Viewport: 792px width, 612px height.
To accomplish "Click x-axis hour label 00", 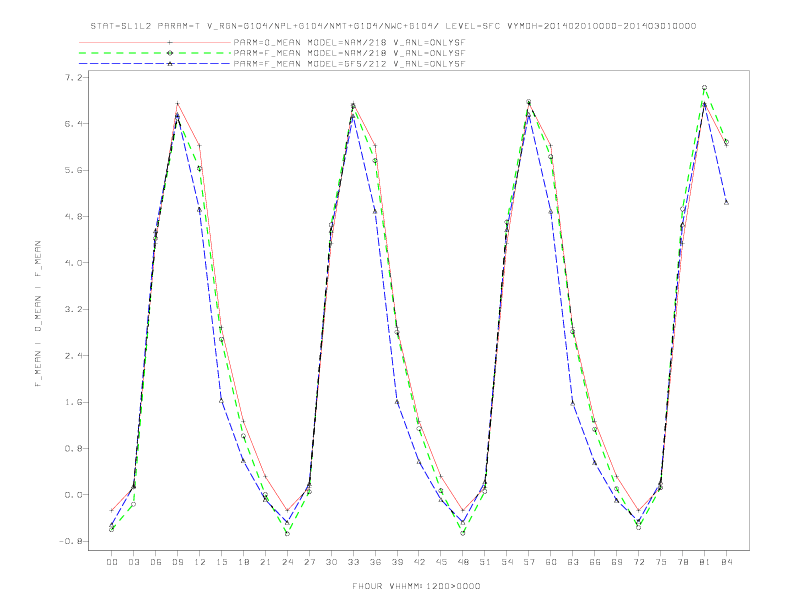I will coord(112,562).
